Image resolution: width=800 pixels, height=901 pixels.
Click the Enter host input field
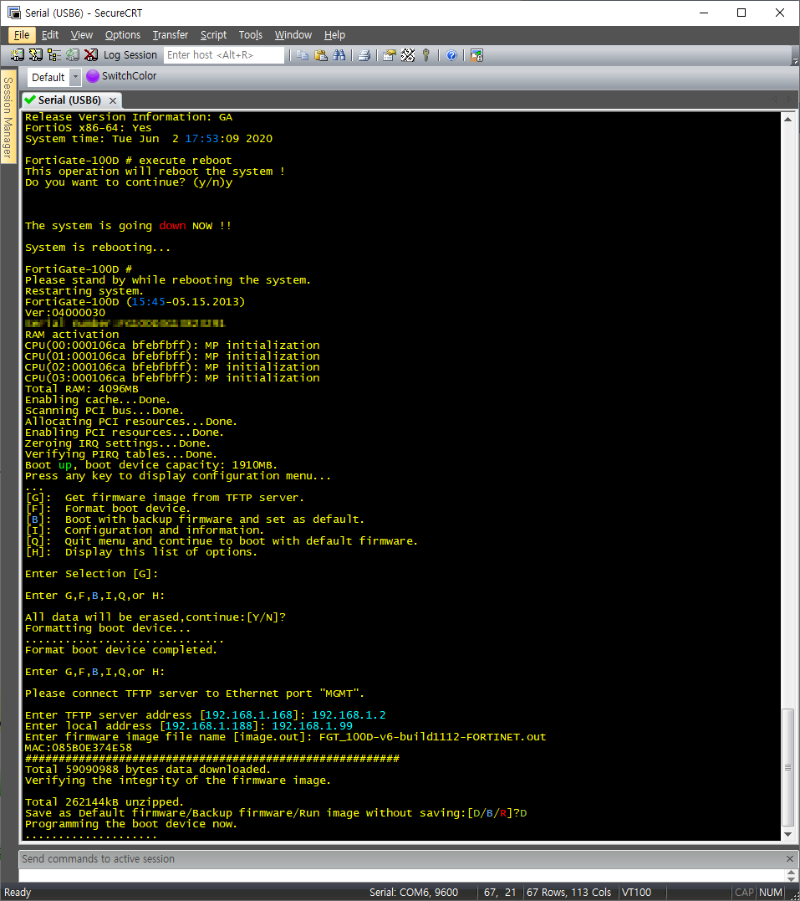tap(224, 55)
